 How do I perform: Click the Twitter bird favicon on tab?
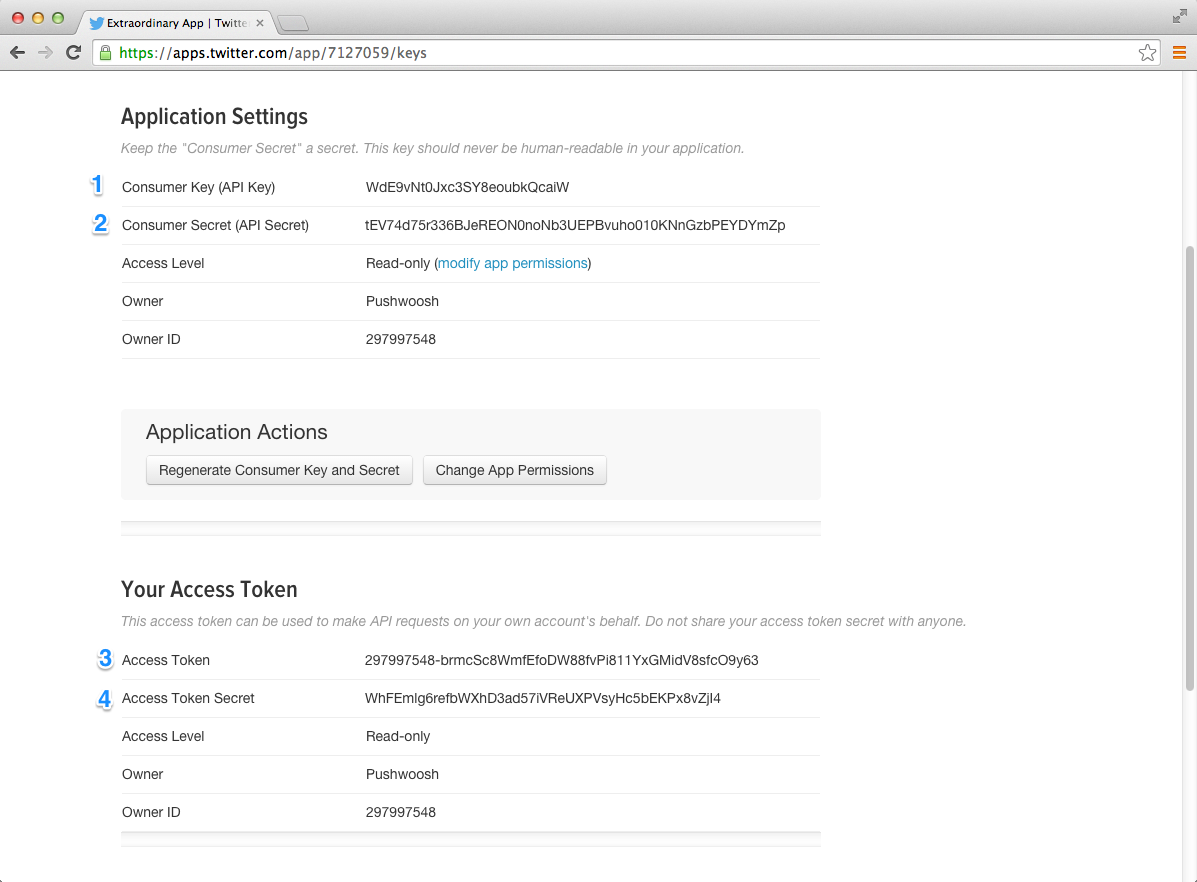96,23
